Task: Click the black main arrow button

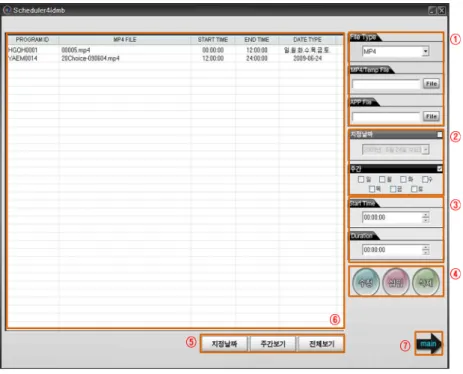Action: click(429, 343)
